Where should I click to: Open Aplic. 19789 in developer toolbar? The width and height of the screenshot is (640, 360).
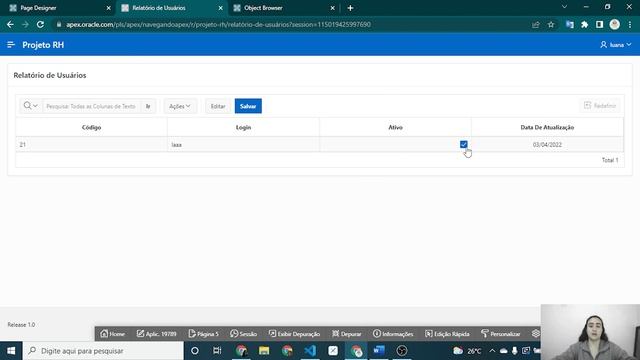point(157,333)
